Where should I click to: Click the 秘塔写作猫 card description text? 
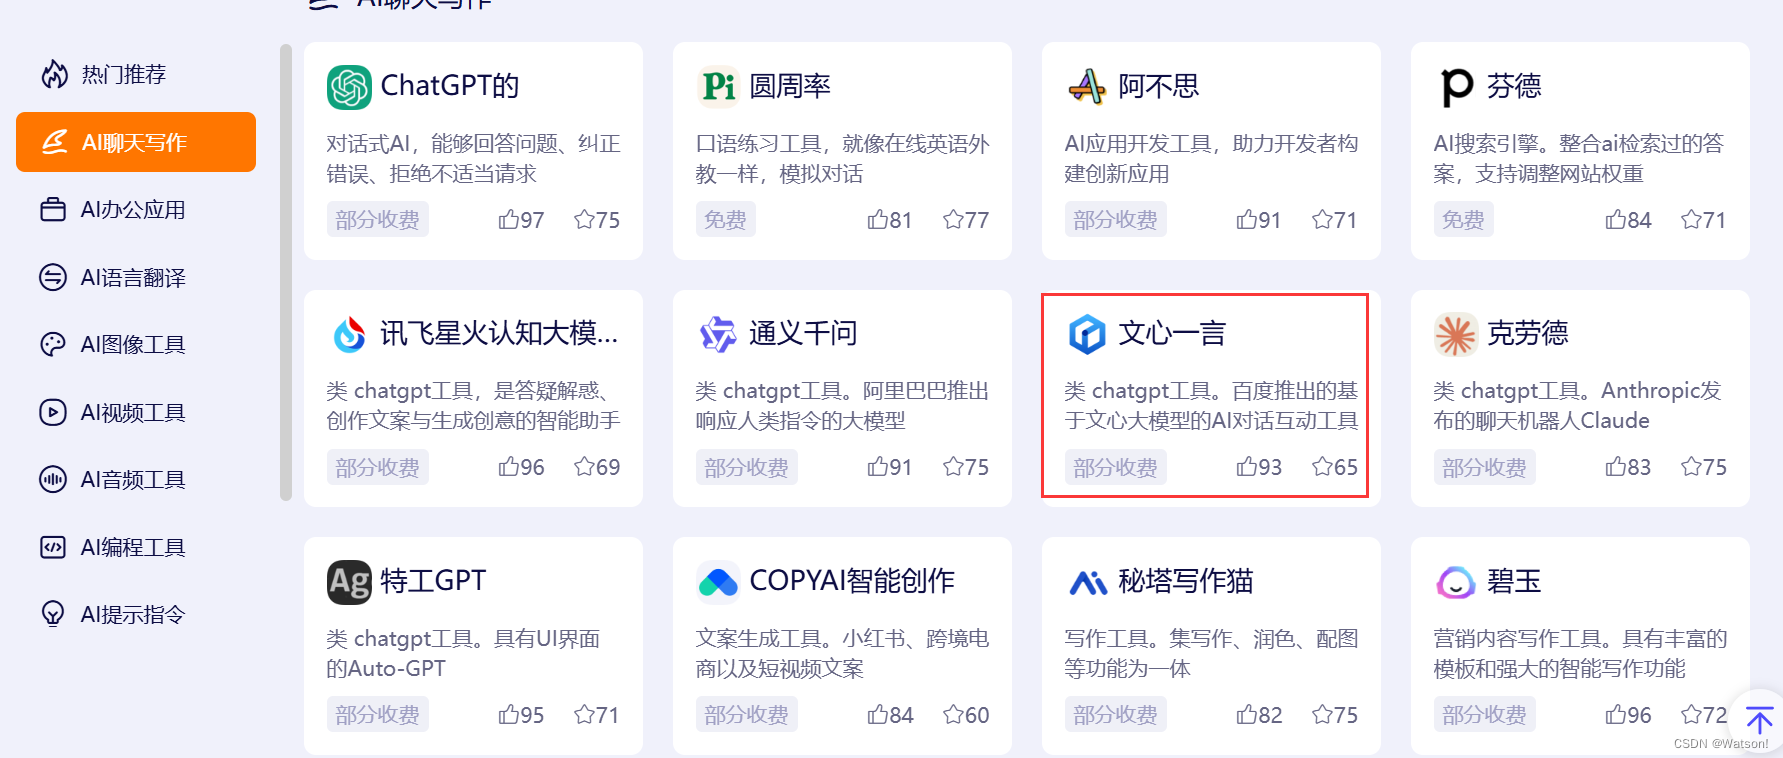1211,653
